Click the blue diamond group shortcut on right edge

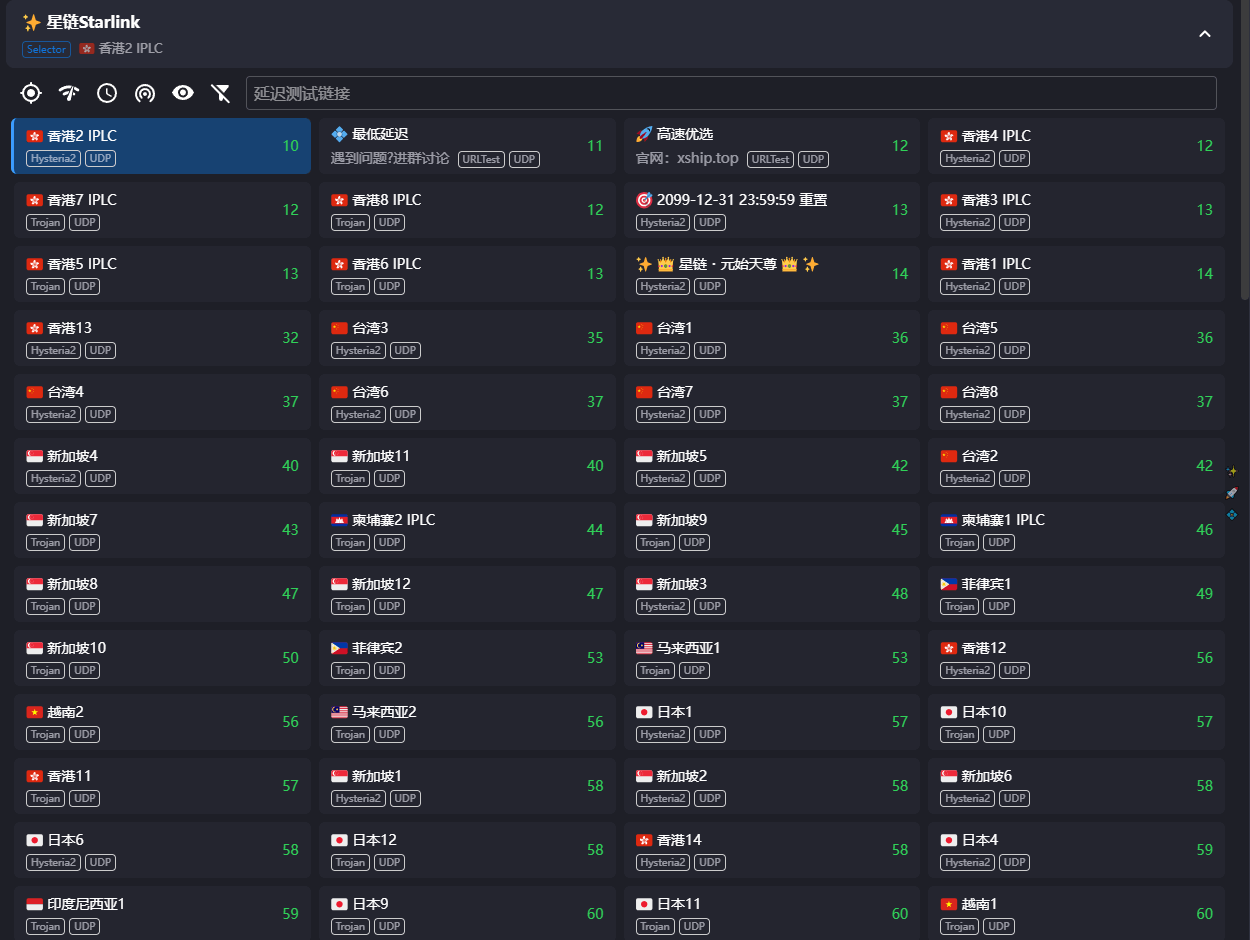[1232, 515]
